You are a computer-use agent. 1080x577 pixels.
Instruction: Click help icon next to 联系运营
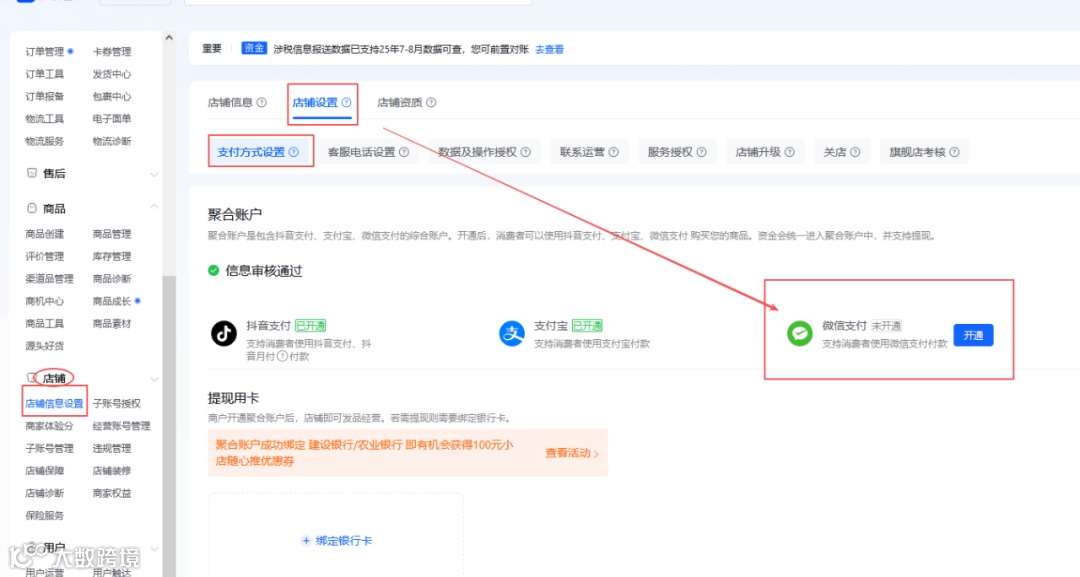coord(614,152)
